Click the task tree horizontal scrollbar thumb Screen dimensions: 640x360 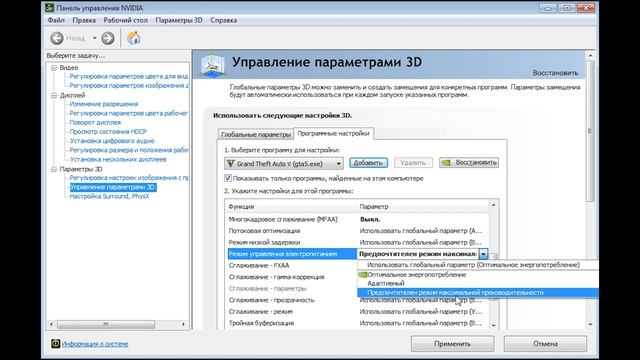(x=106, y=324)
